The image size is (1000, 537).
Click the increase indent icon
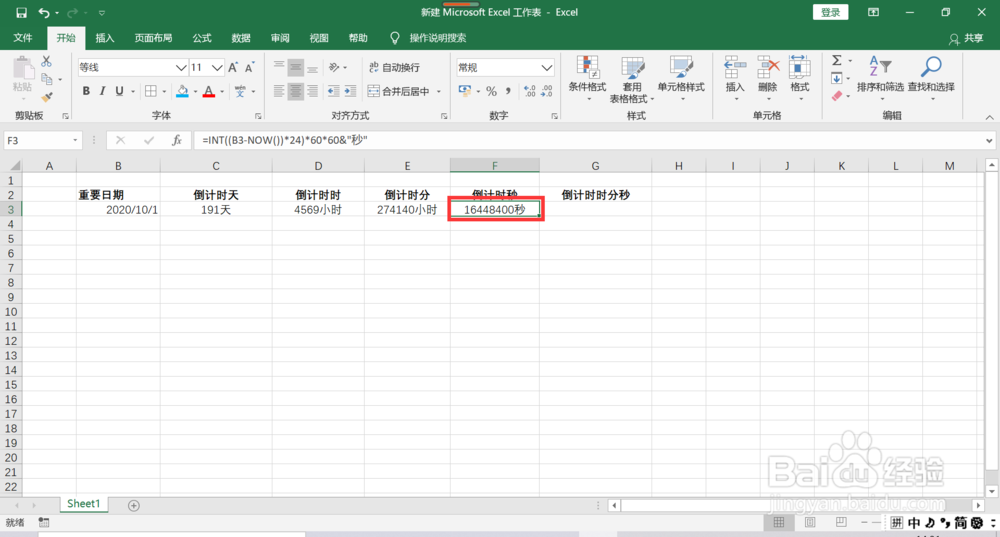350,91
